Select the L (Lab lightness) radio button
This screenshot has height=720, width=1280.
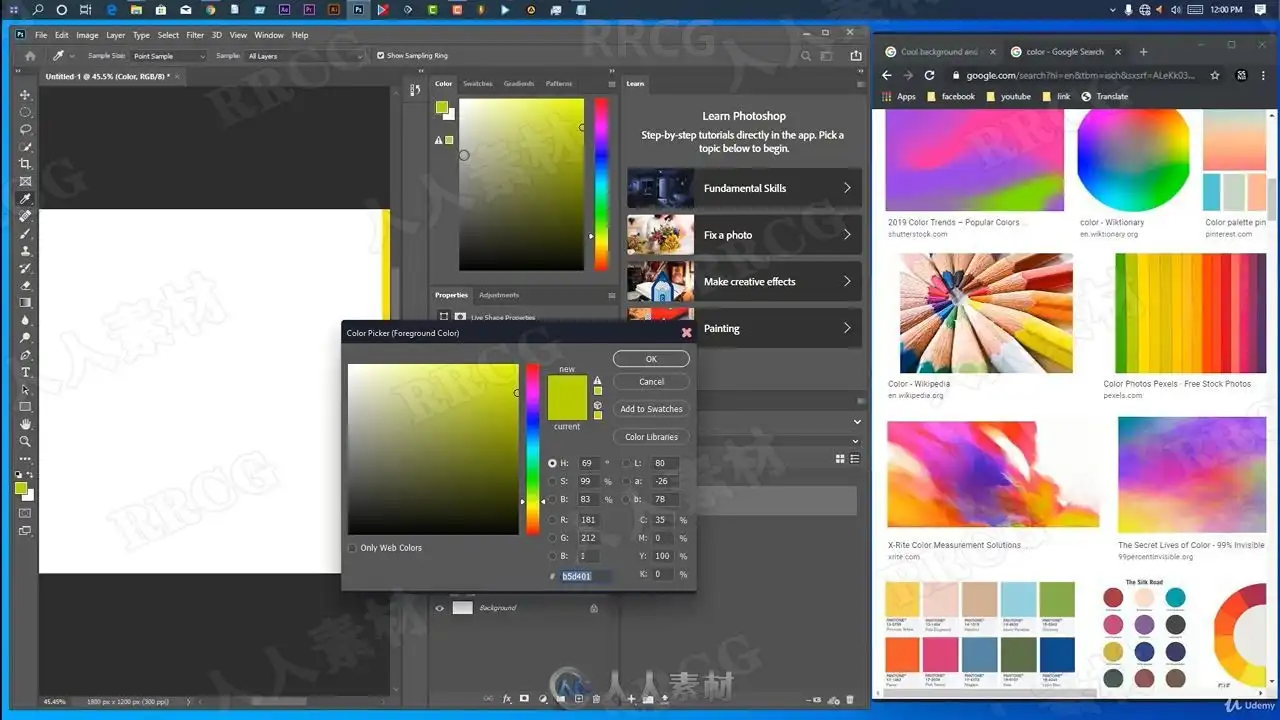pos(627,463)
